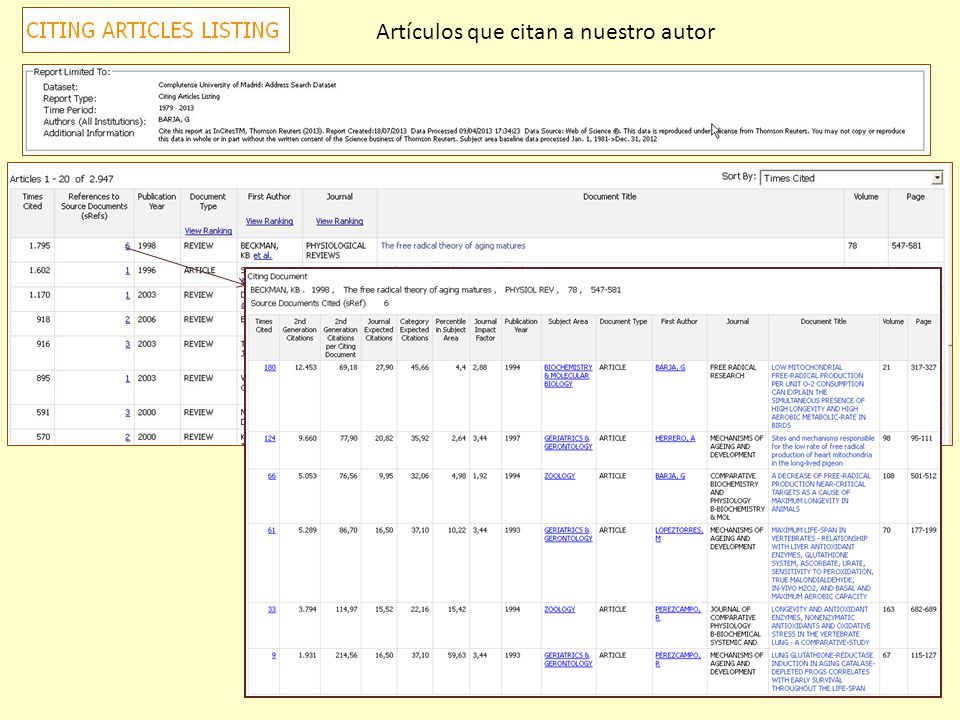Open Geriatrics & Gerontology link in the 9-citations row

[x=568, y=659]
